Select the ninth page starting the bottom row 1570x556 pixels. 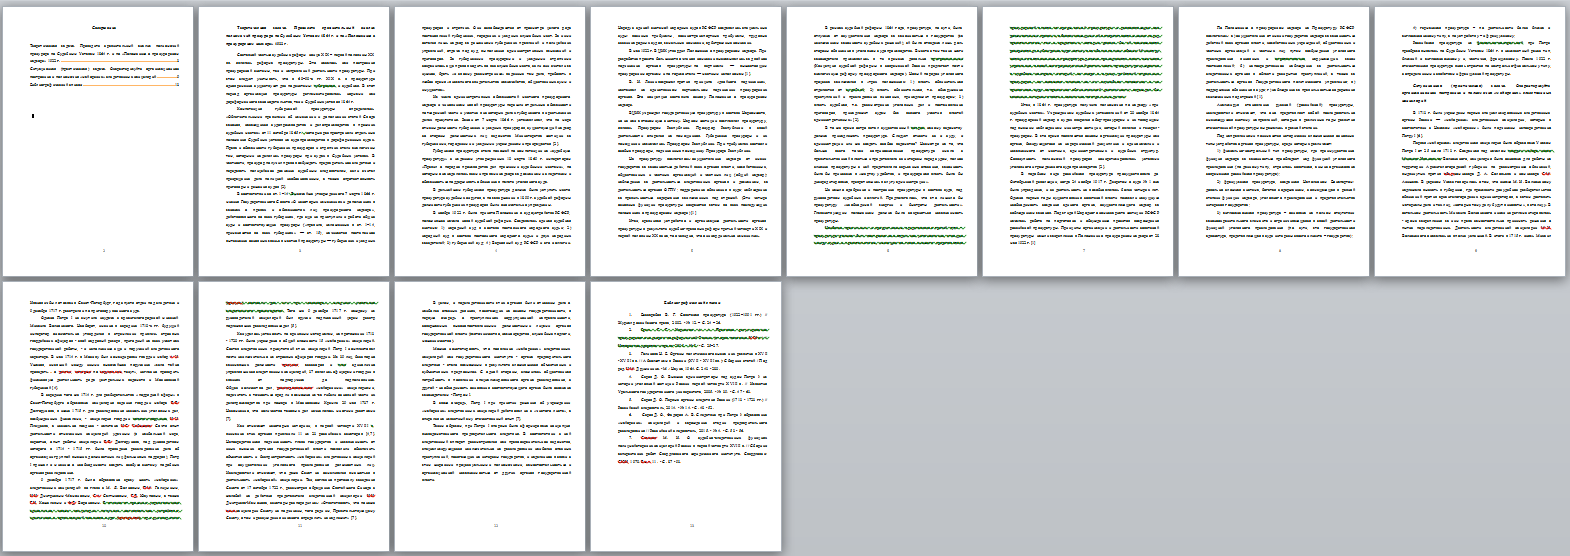coord(98,416)
